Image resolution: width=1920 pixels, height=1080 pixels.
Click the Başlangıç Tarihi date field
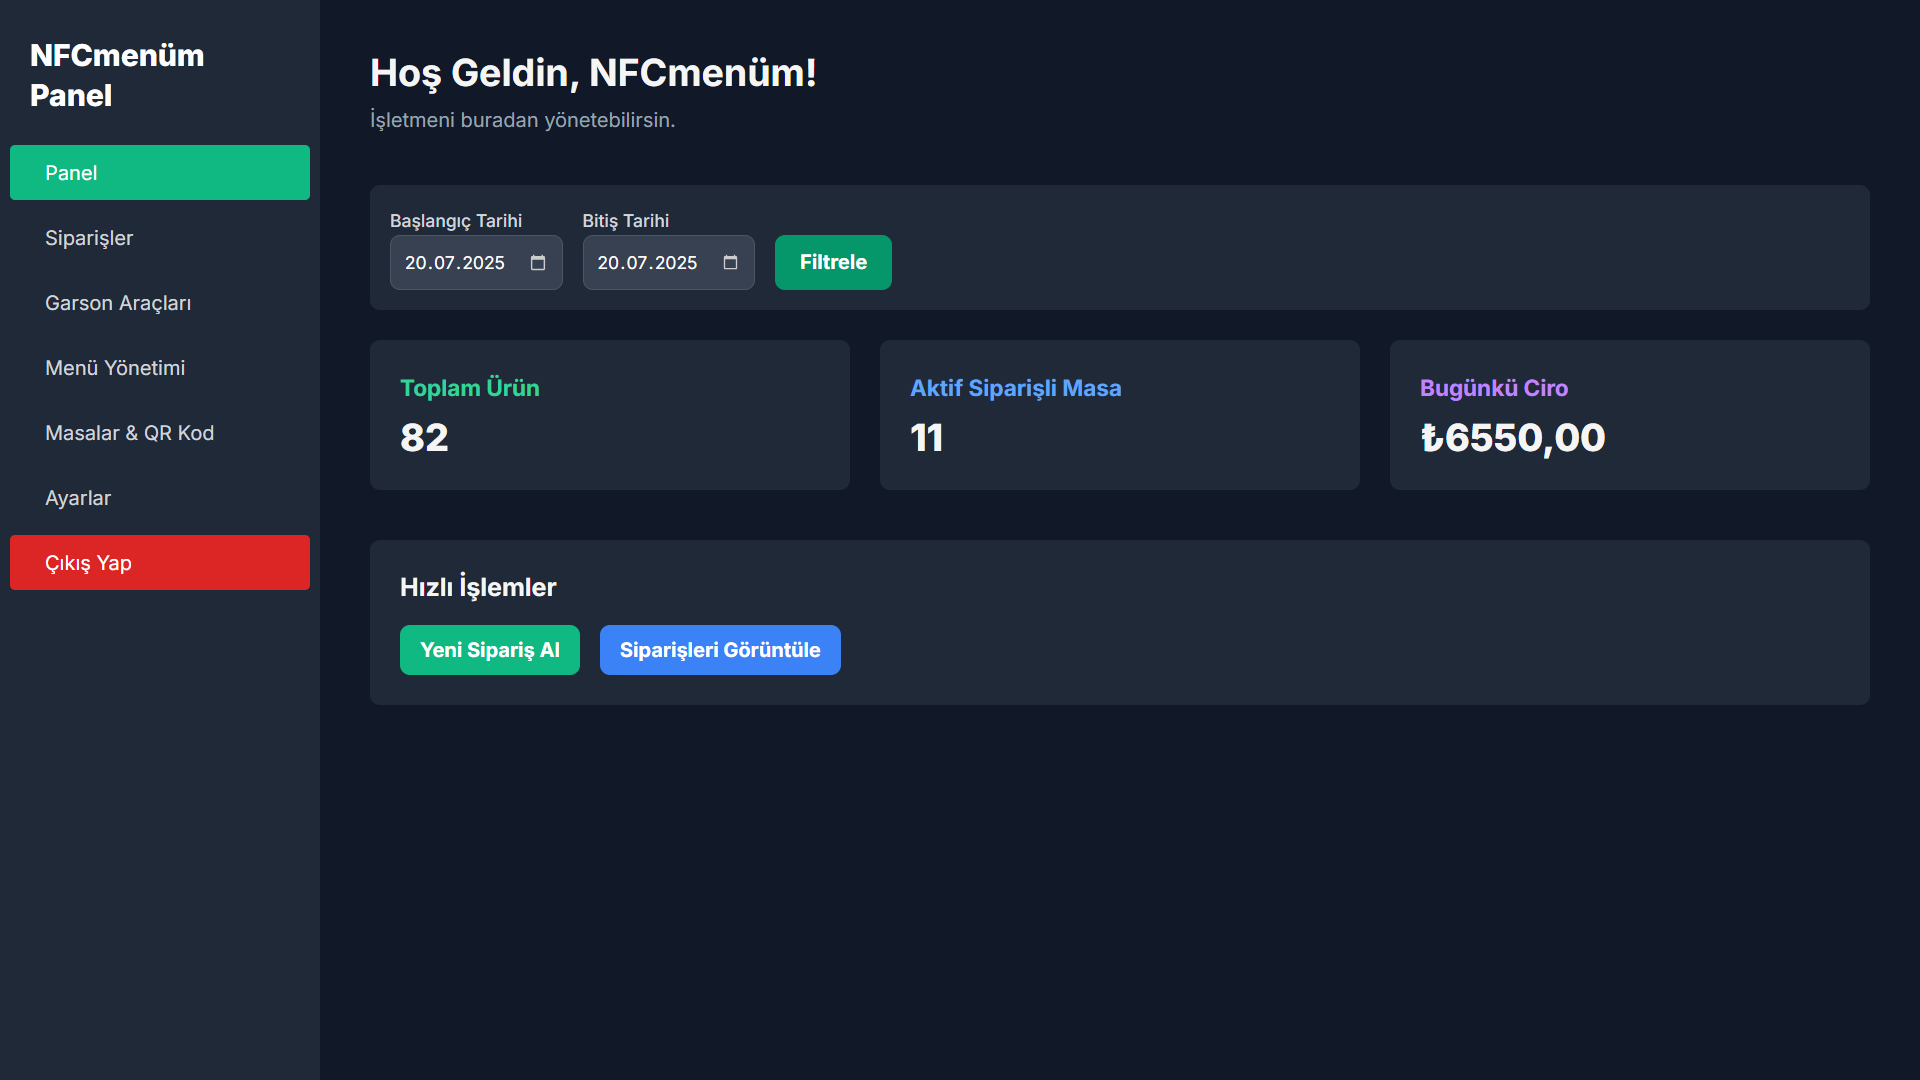pyautogui.click(x=456, y=263)
